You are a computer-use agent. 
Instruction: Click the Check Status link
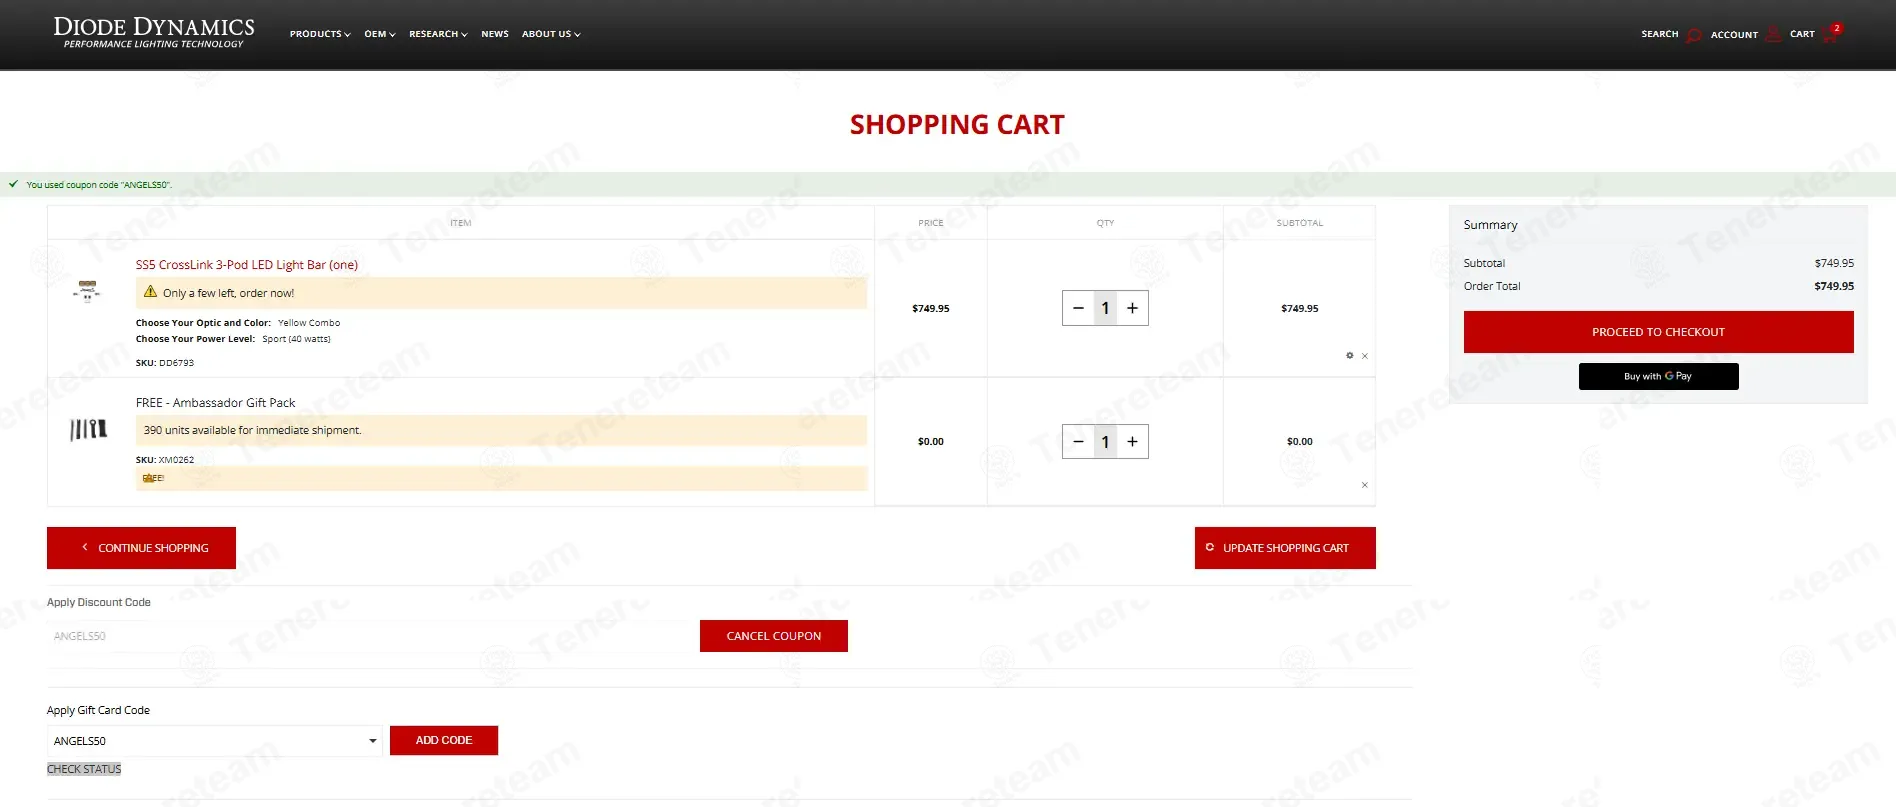tap(84, 769)
